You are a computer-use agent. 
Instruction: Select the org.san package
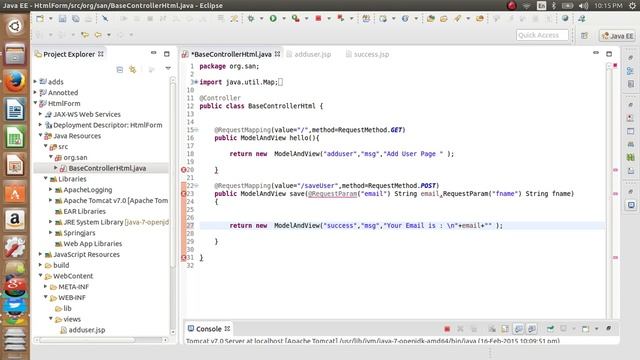tap(75, 157)
